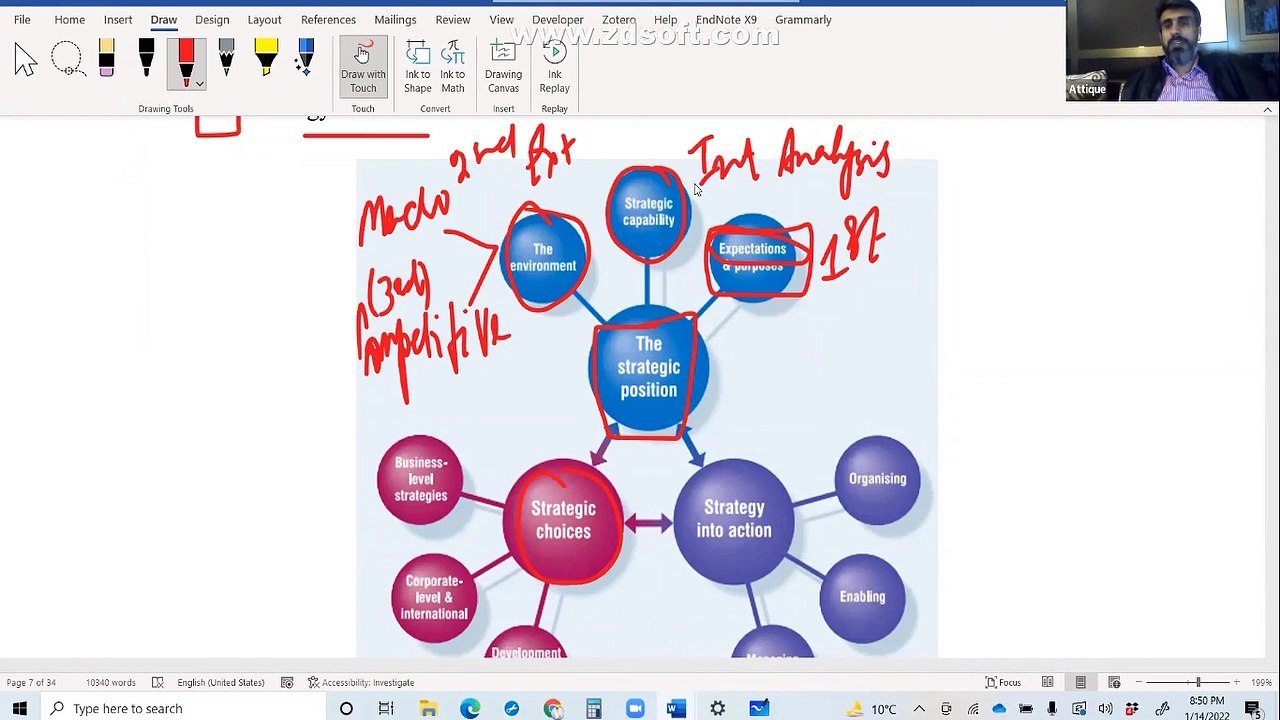This screenshot has width=1280, height=720.
Task: Switch to Print Layout view
Action: (1080, 682)
